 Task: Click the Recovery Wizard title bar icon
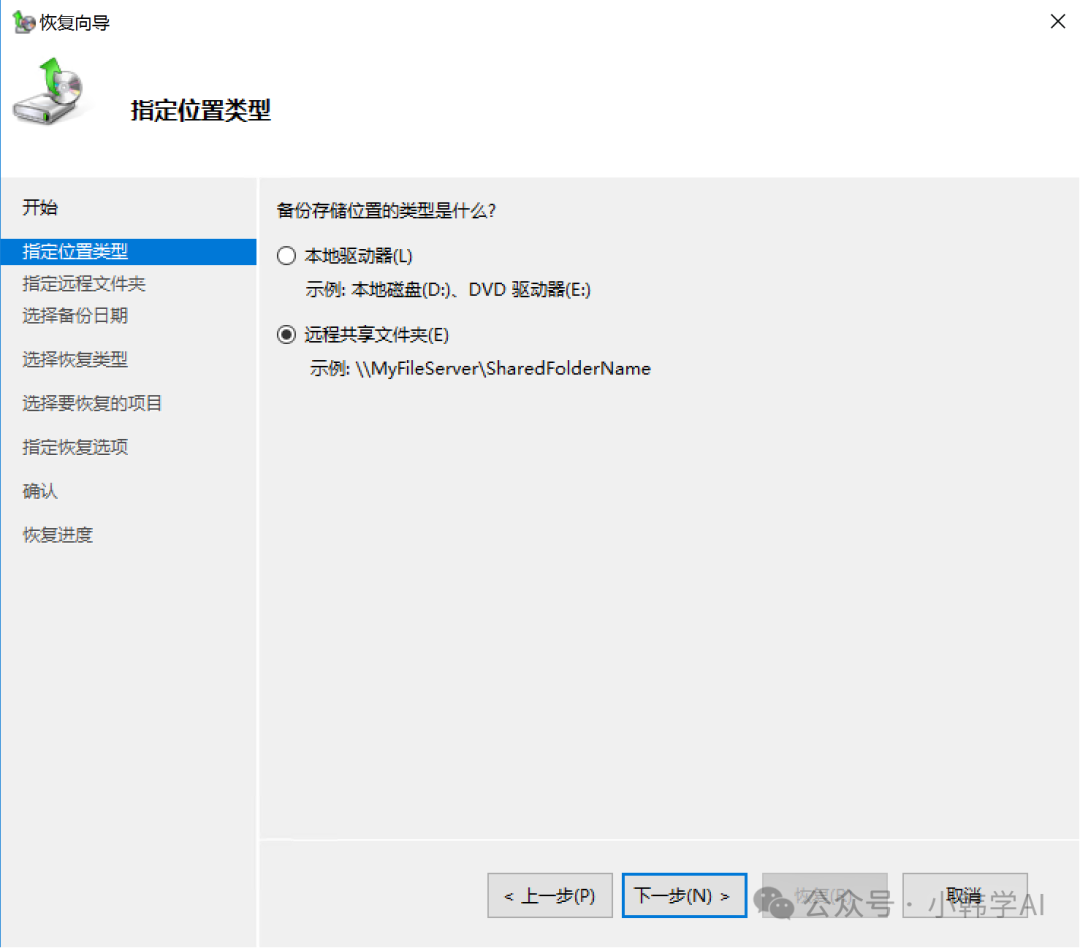pyautogui.click(x=22, y=21)
